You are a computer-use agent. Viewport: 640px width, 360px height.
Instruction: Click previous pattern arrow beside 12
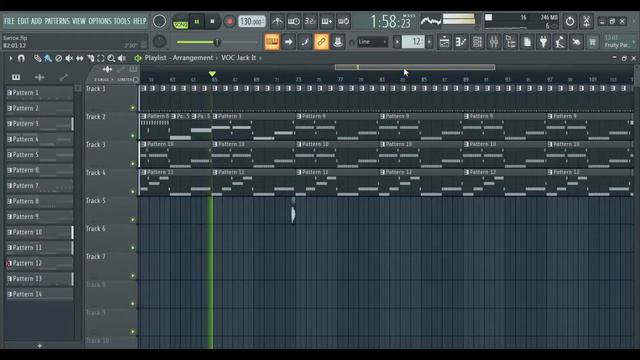(x=397, y=42)
